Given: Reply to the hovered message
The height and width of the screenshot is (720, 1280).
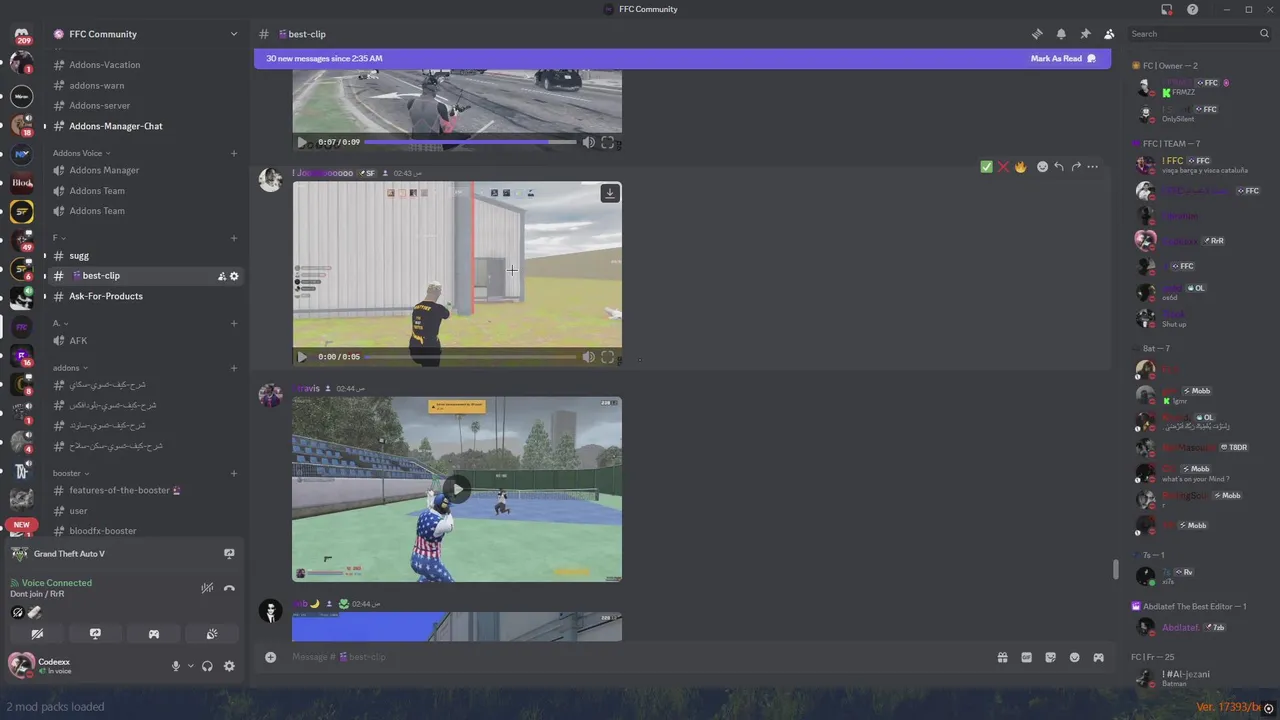Looking at the screenshot, I should click(1059, 167).
